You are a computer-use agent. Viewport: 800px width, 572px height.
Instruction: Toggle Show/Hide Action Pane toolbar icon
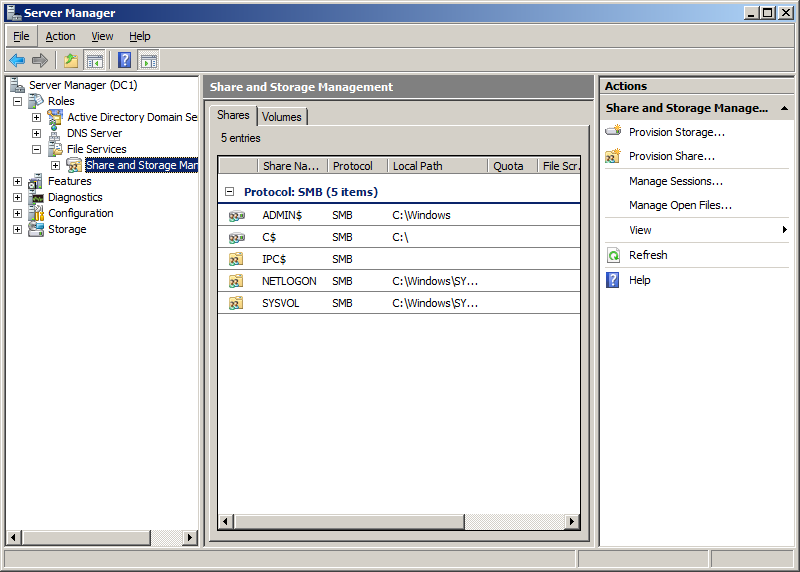[149, 61]
